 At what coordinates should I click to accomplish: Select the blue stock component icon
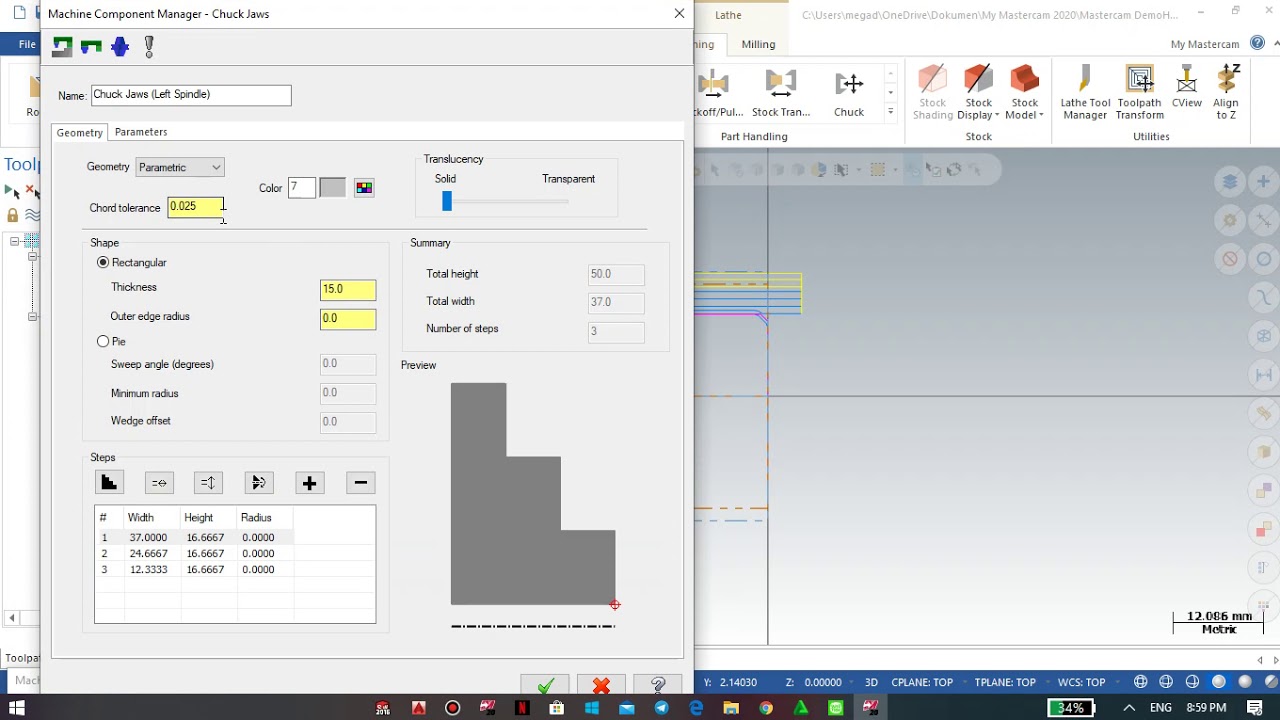(120, 46)
